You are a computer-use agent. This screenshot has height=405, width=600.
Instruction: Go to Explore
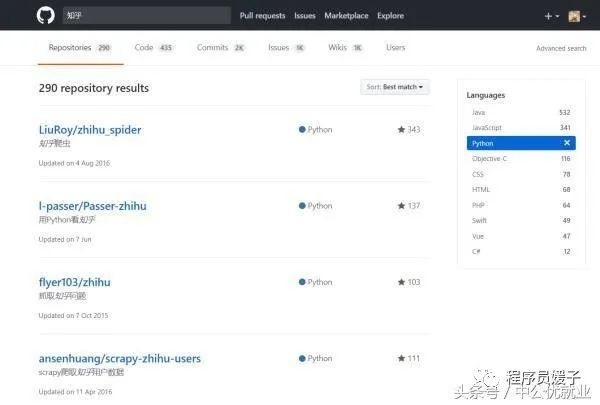pos(390,16)
